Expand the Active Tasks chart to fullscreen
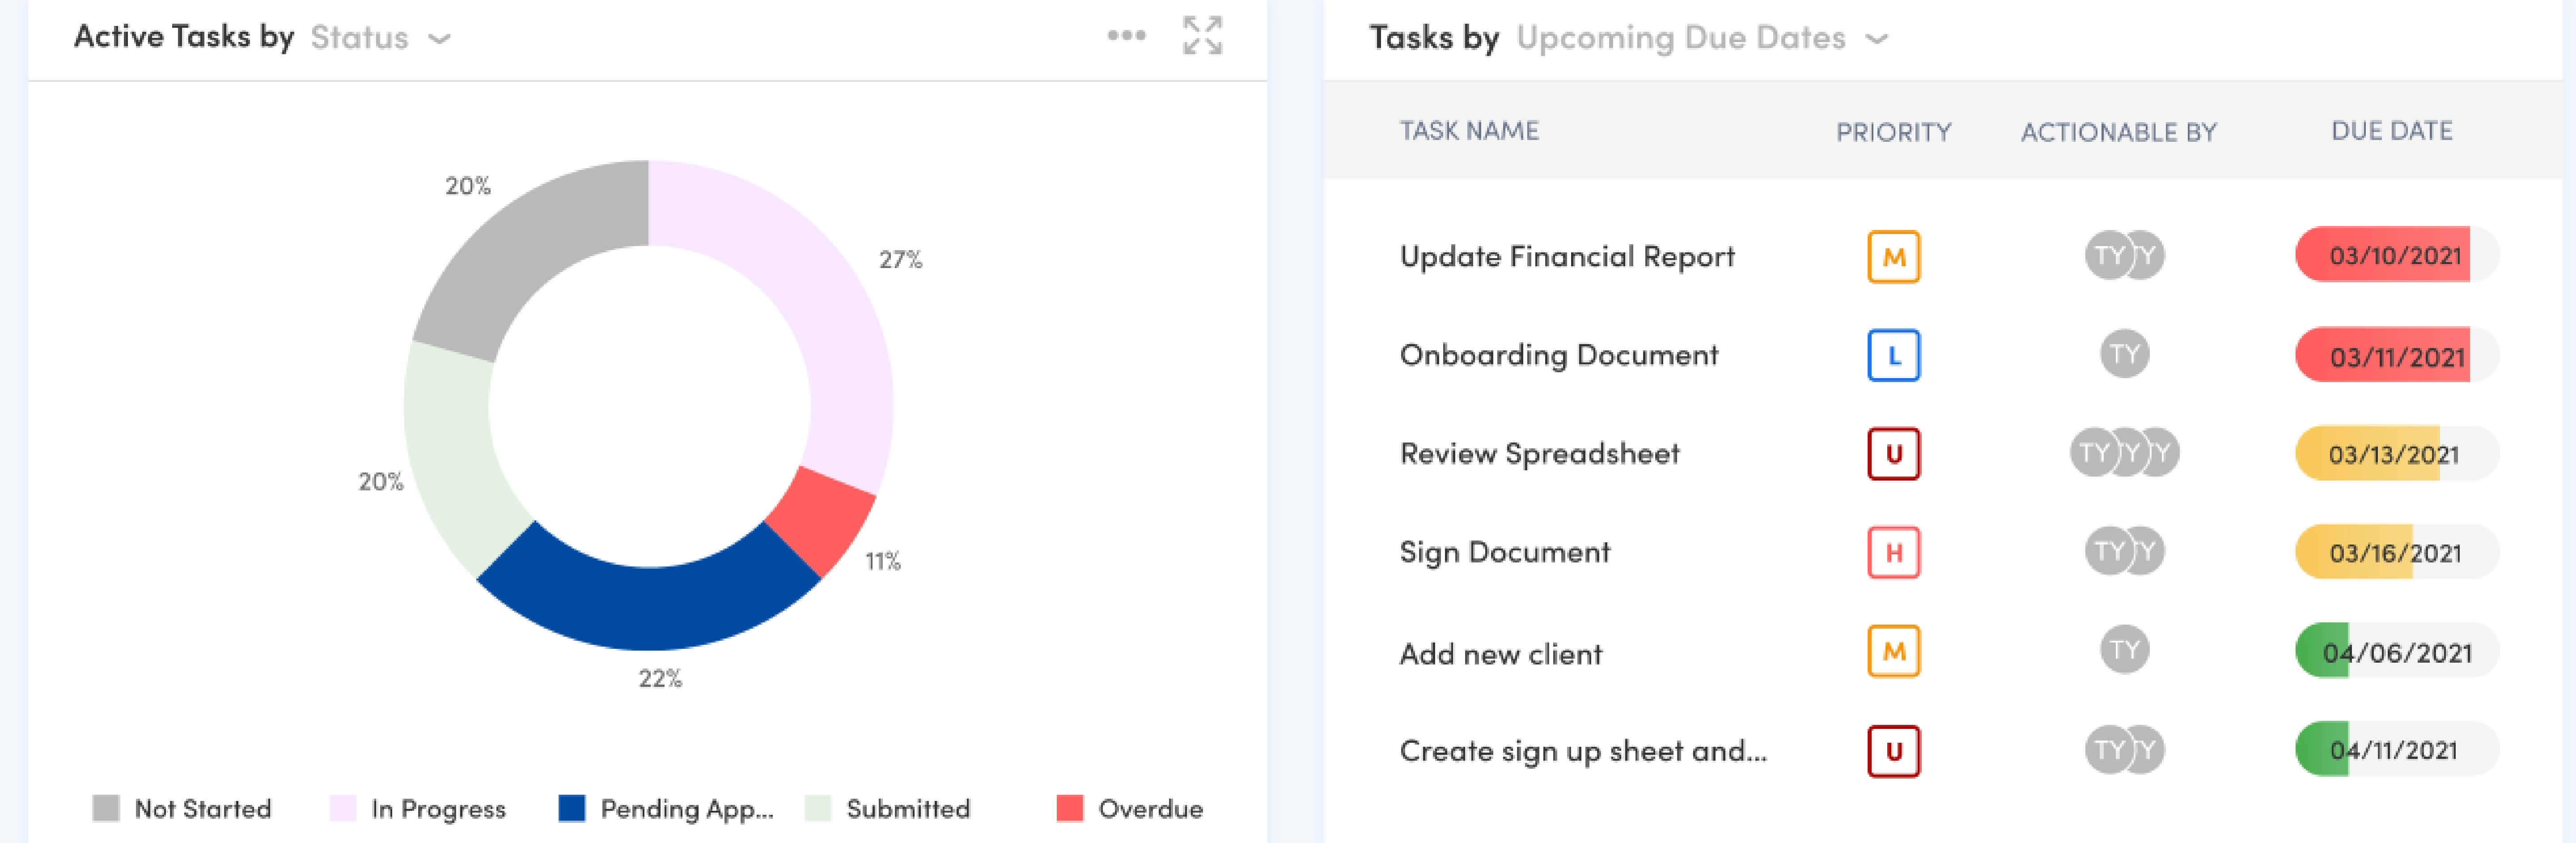 [x=1202, y=36]
